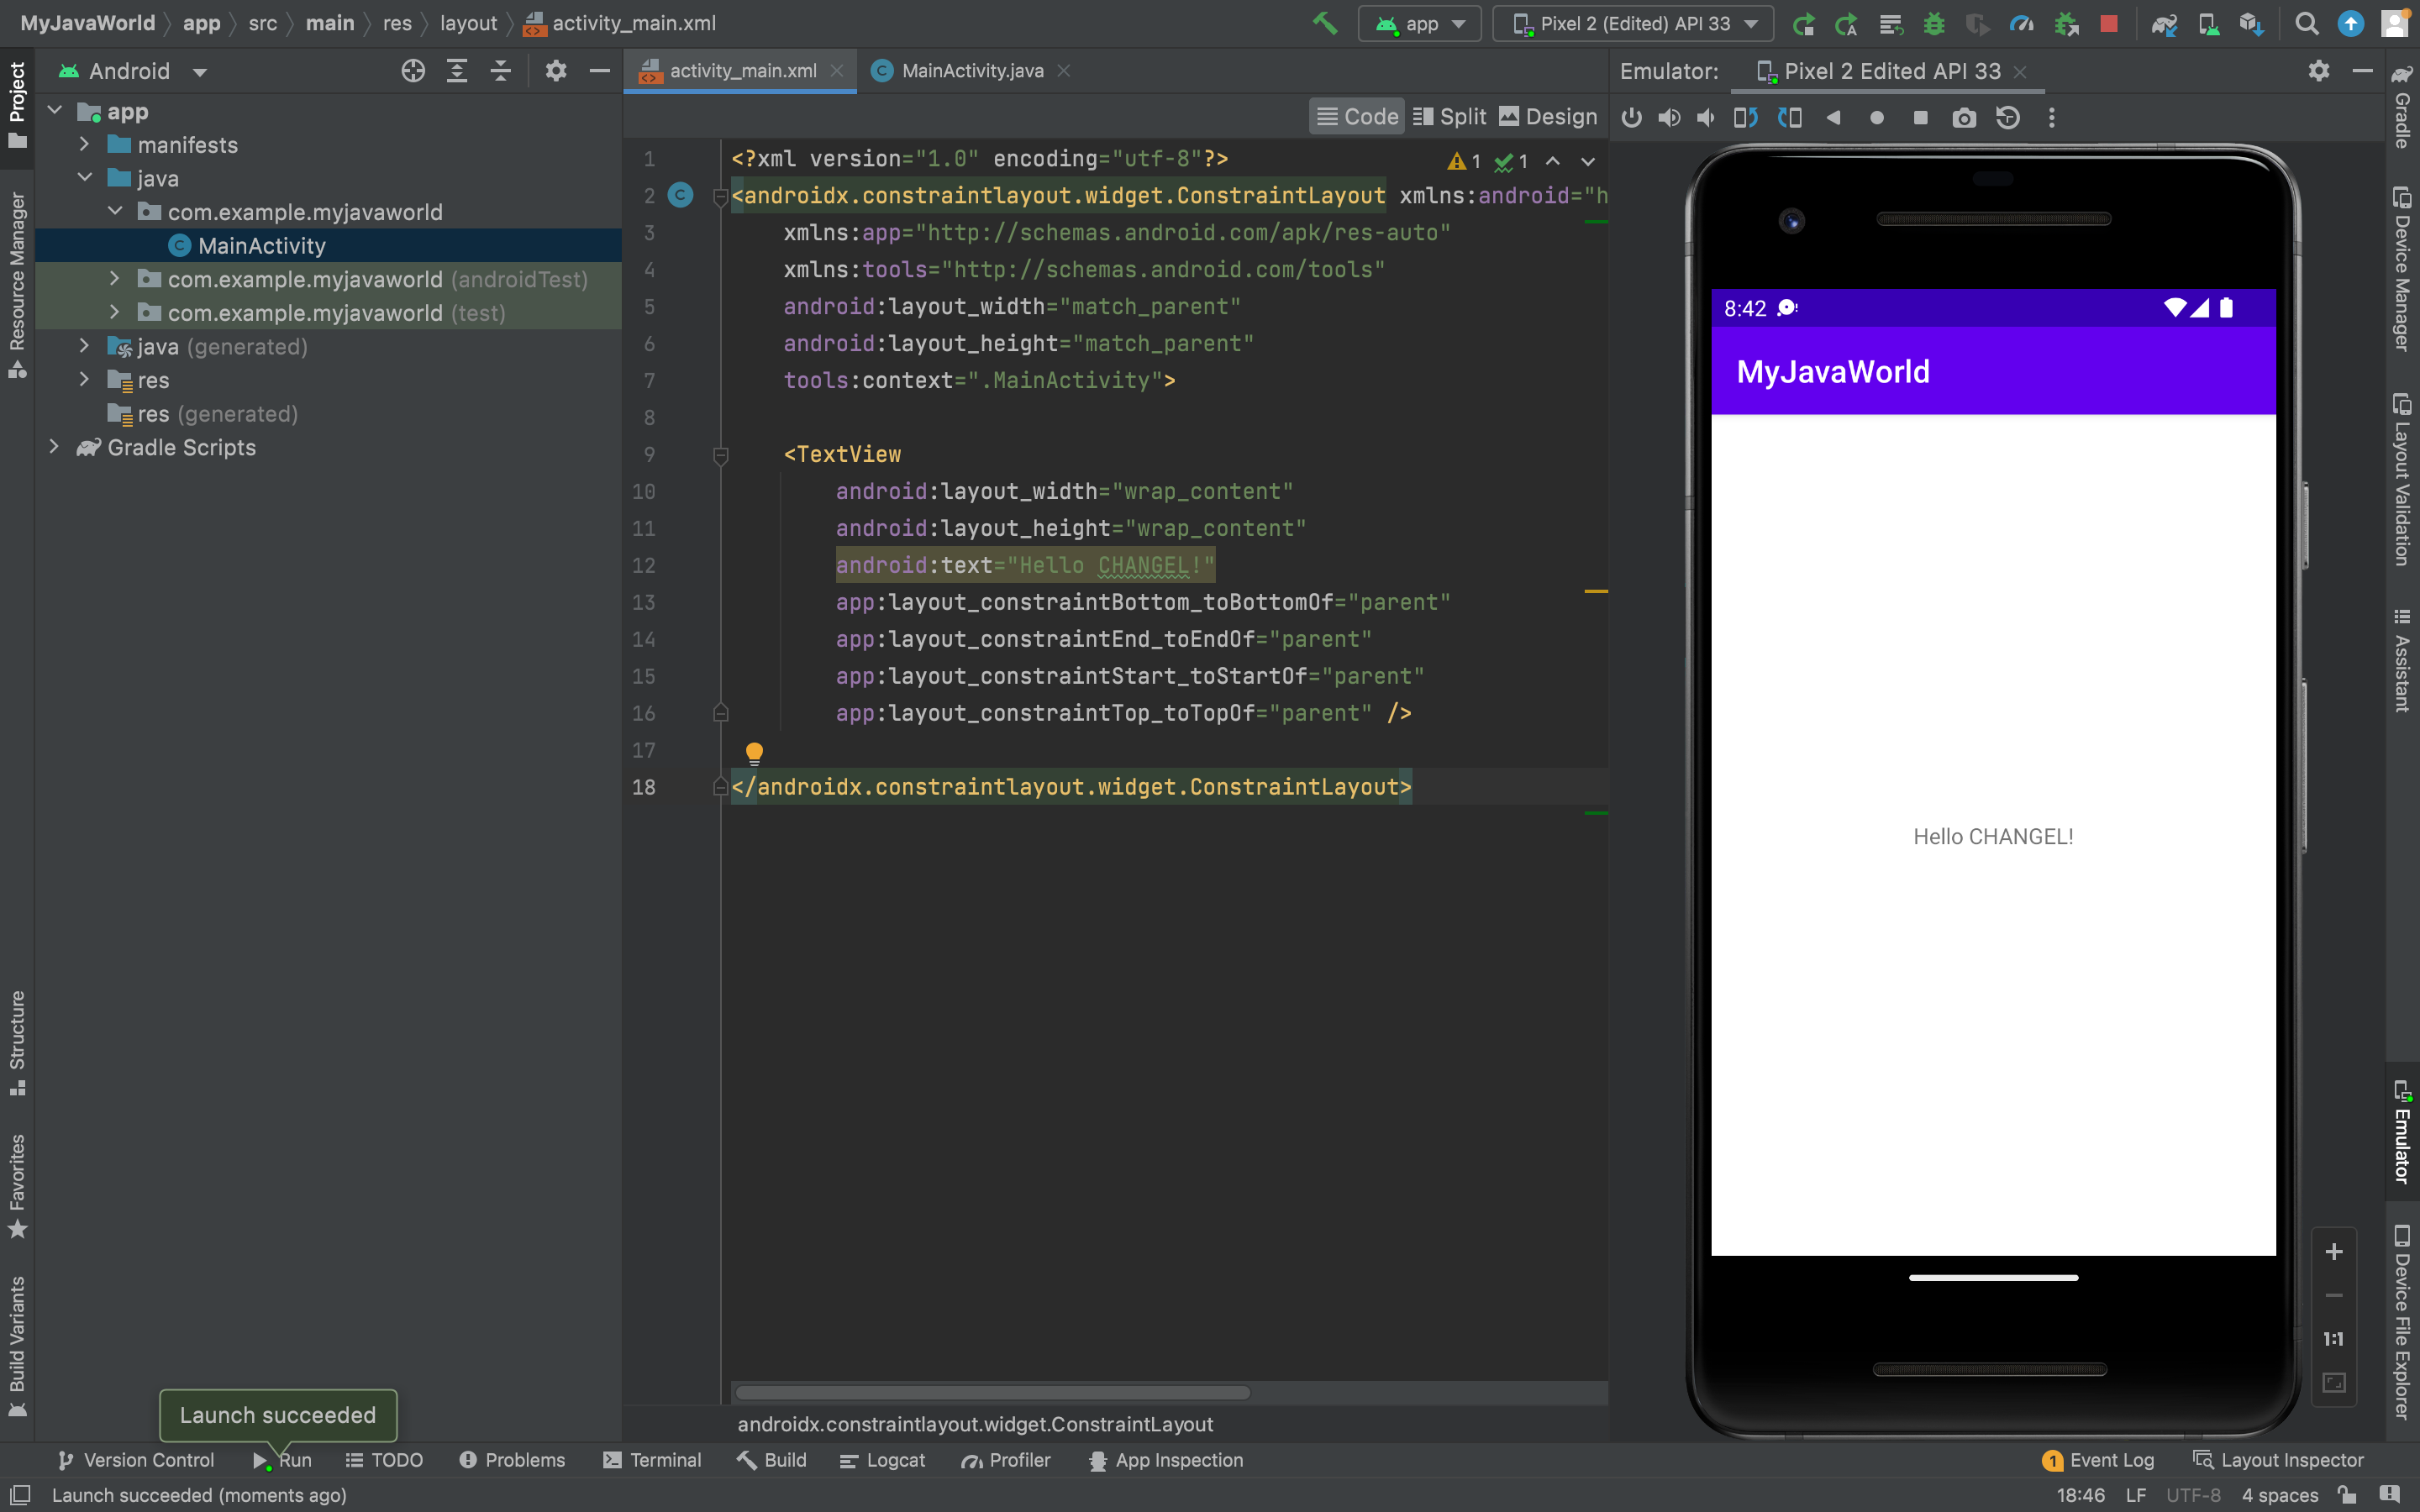Switch editor to Design view mode
This screenshot has width=2420, height=1512.
[1548, 117]
